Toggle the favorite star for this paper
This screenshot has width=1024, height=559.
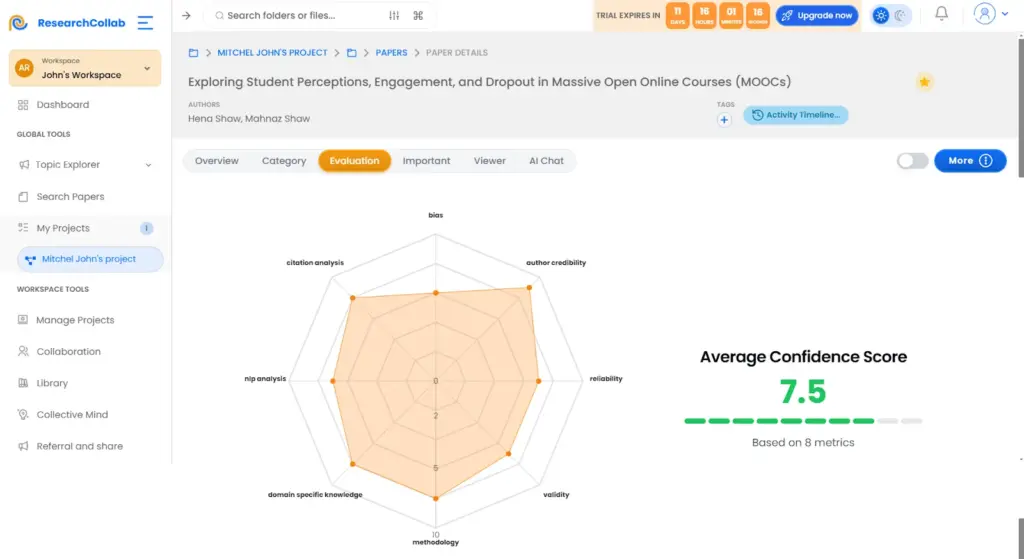(x=924, y=82)
